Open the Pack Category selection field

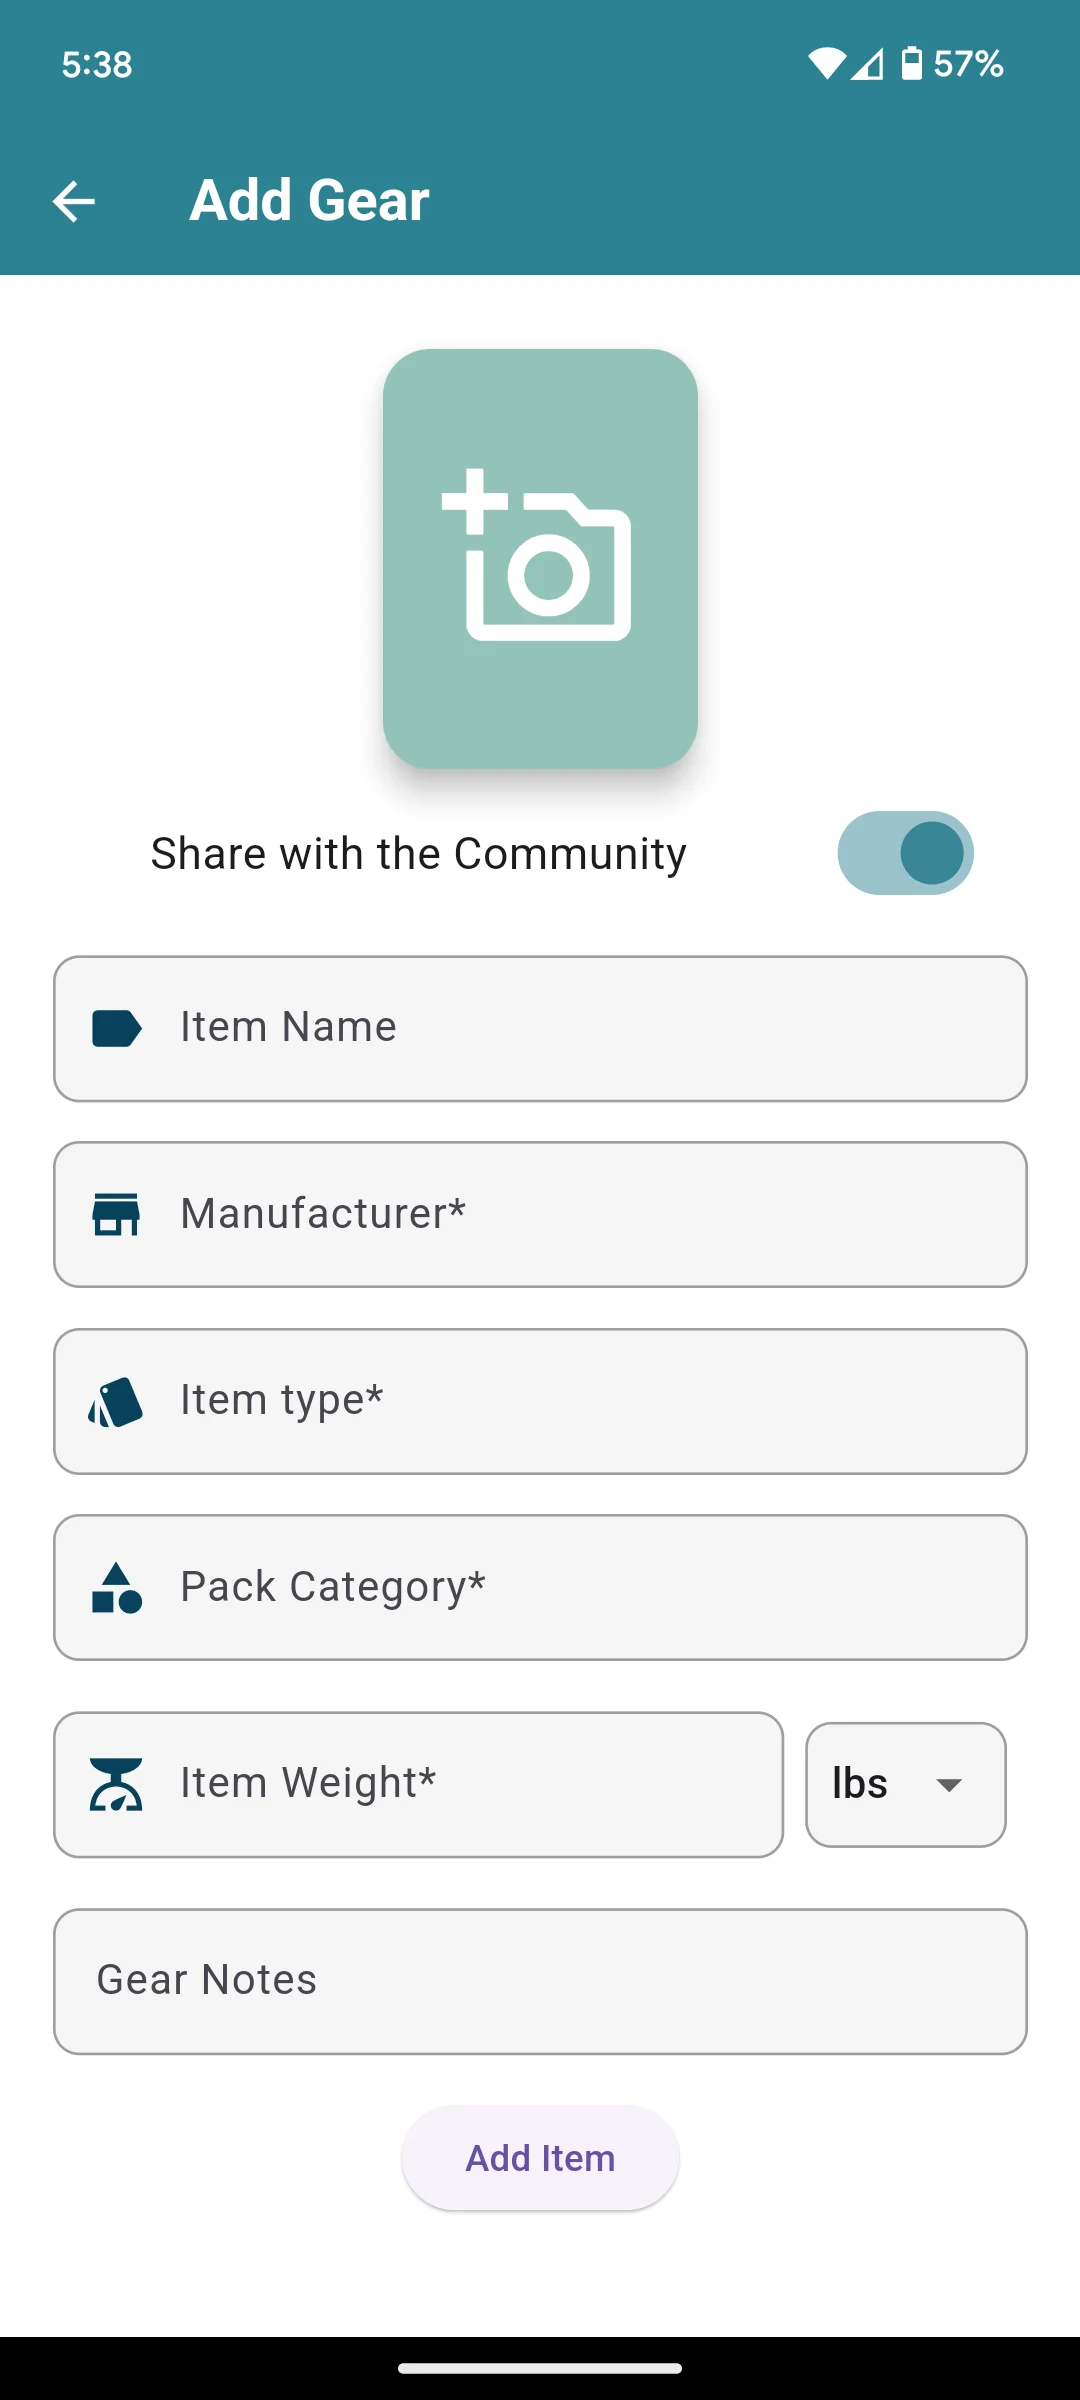tap(540, 1588)
